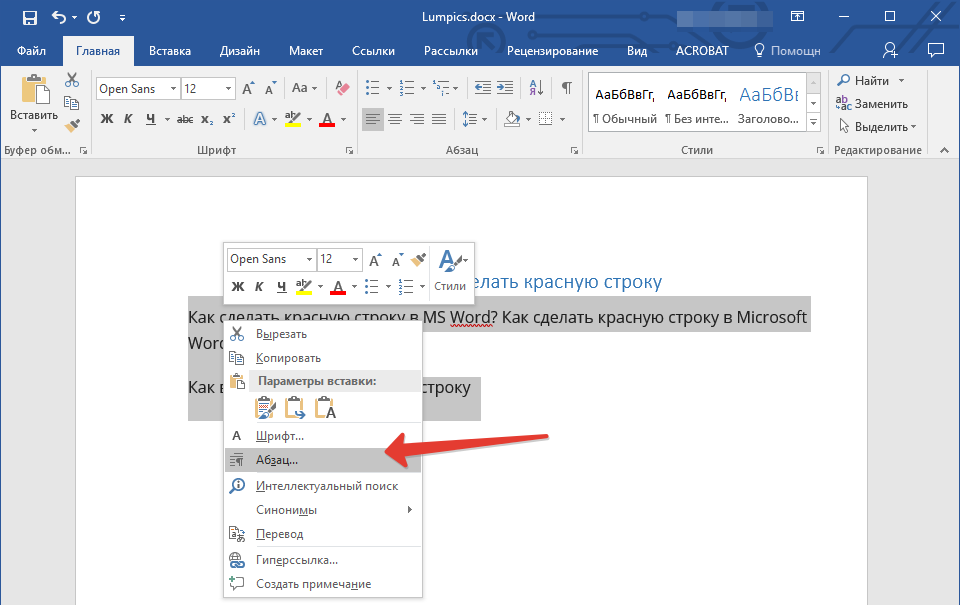Image resolution: width=960 pixels, height=605 pixels.
Task: Show paragraph marks with pilcrow icon
Action: tap(567, 88)
